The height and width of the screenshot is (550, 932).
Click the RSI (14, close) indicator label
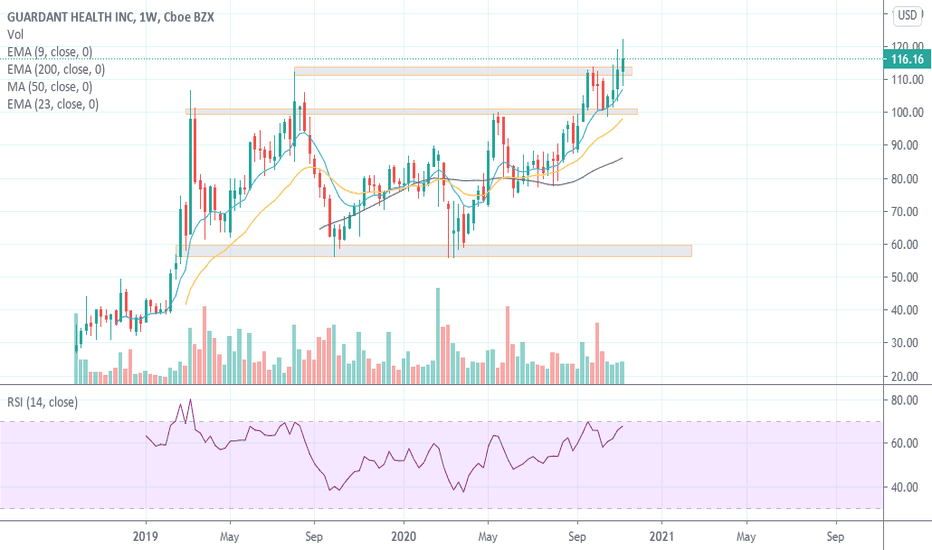pos(42,403)
